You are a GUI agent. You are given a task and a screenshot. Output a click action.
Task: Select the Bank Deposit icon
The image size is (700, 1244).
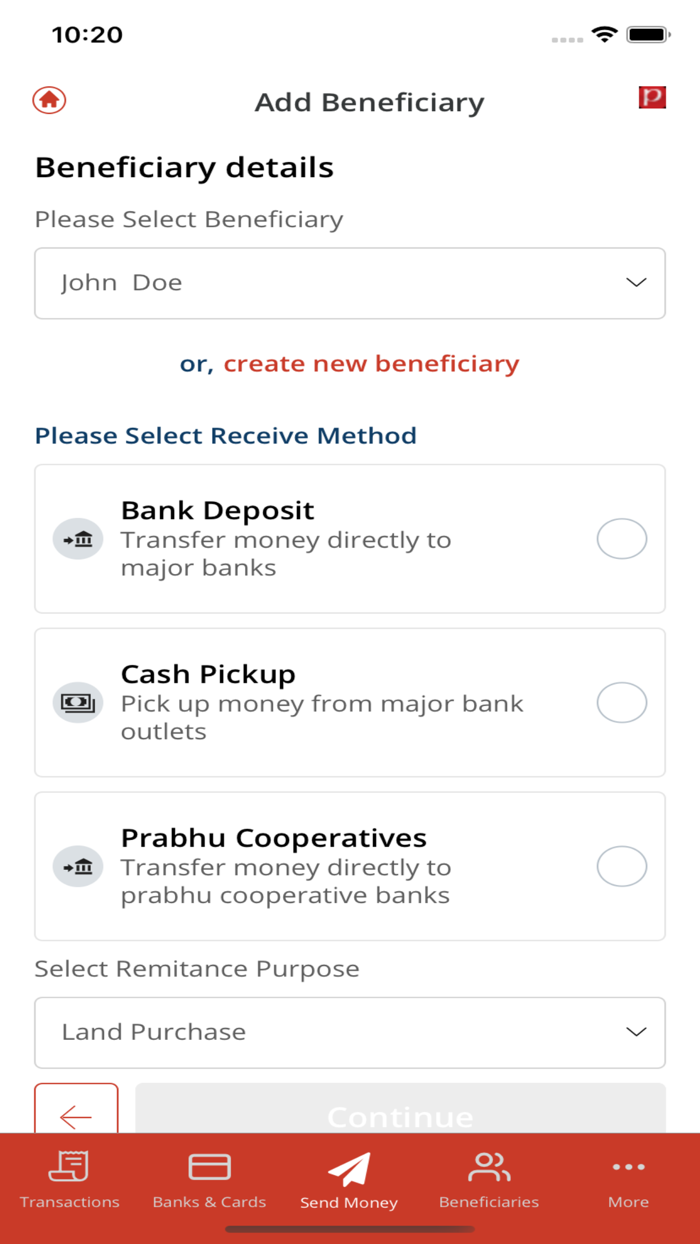(x=77, y=538)
